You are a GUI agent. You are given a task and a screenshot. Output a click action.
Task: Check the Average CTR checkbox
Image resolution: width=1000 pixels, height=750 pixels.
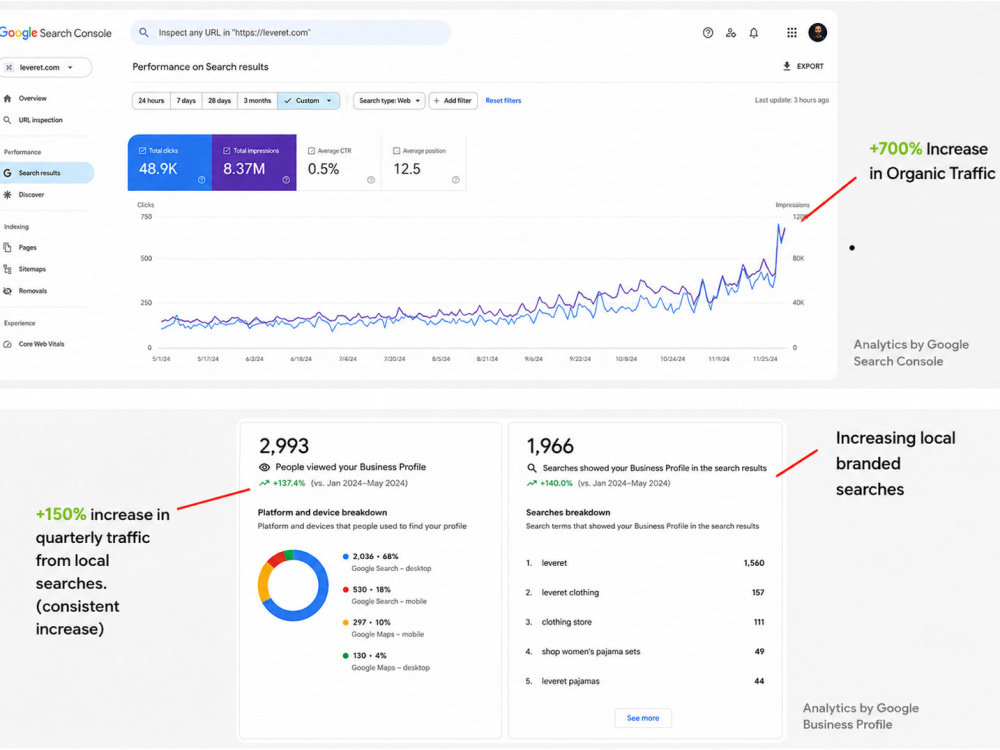pos(311,151)
